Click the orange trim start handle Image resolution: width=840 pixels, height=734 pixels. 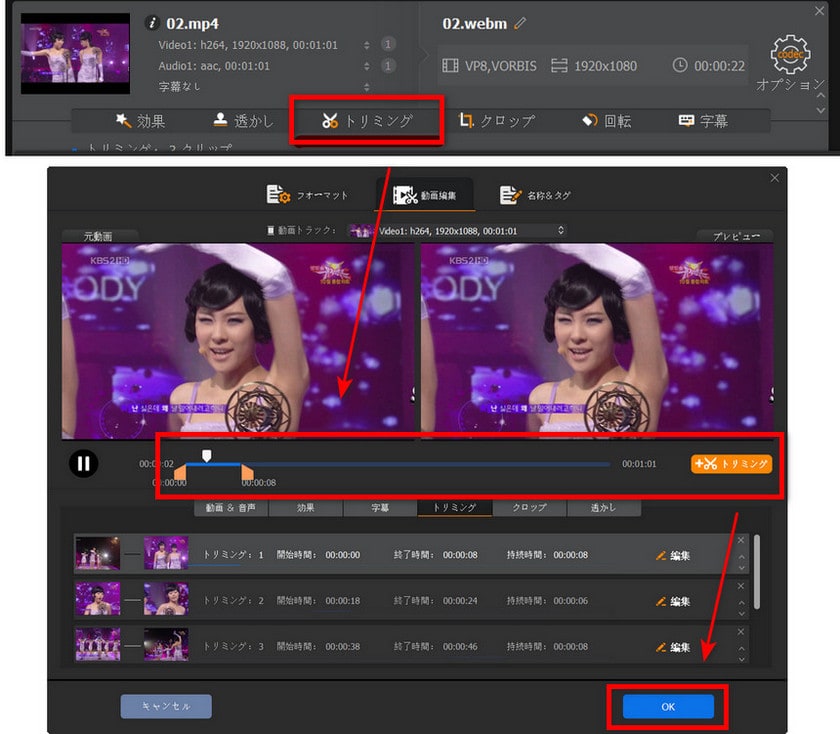tap(180, 473)
